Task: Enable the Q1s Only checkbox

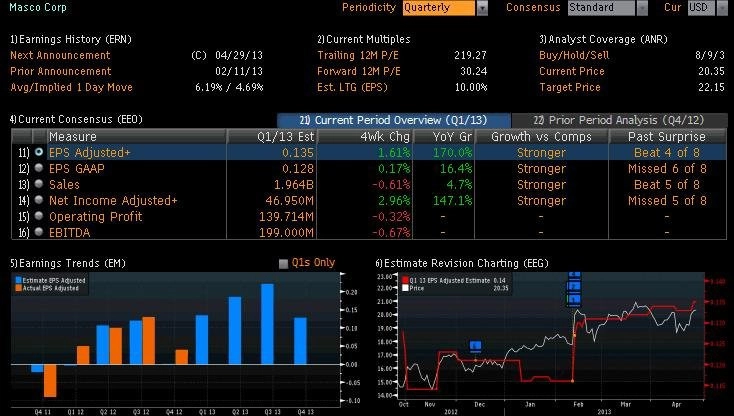Action: tap(283, 263)
